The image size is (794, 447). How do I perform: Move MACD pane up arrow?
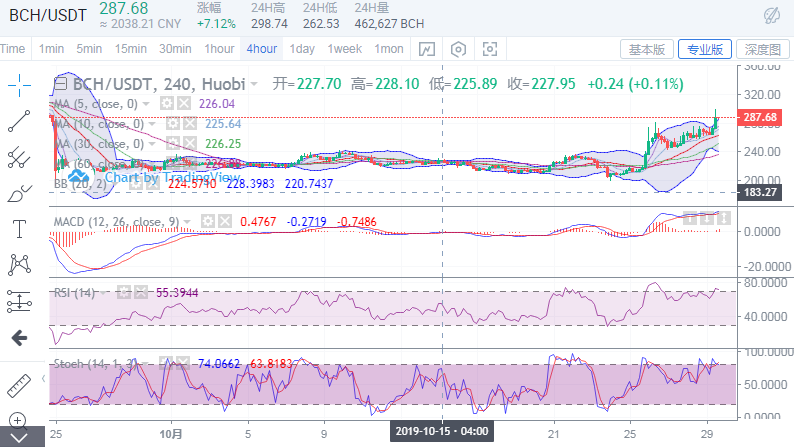point(689,218)
